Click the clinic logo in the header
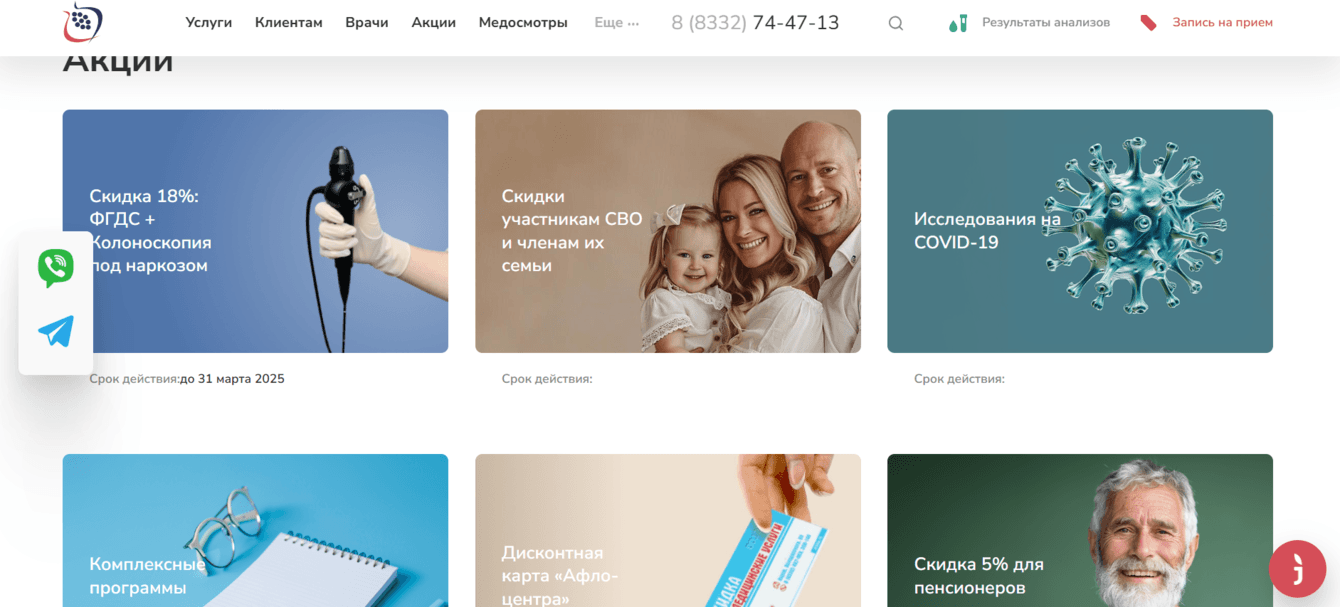1340x607 pixels. (83, 22)
